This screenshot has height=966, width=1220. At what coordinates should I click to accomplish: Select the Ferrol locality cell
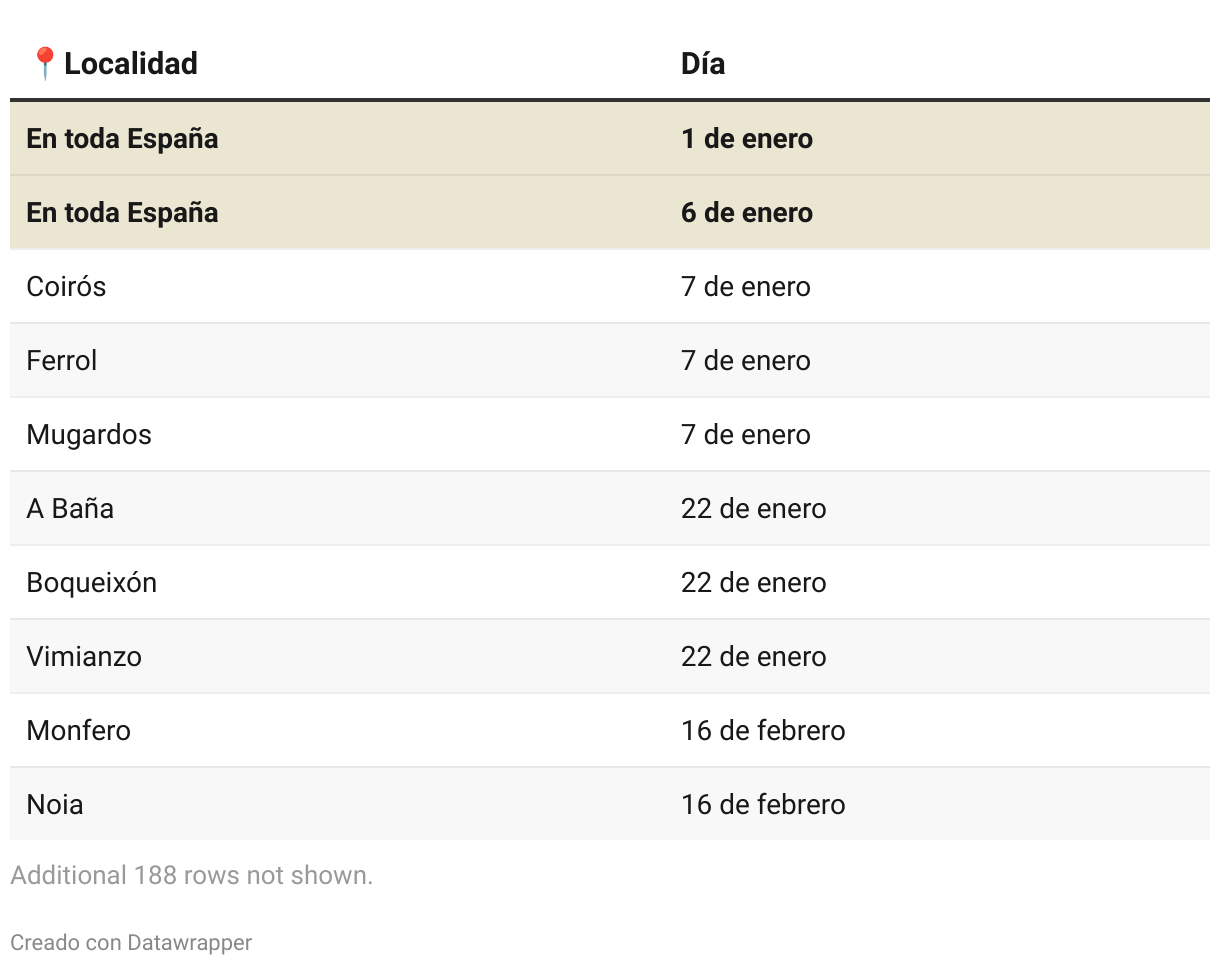[x=62, y=360]
